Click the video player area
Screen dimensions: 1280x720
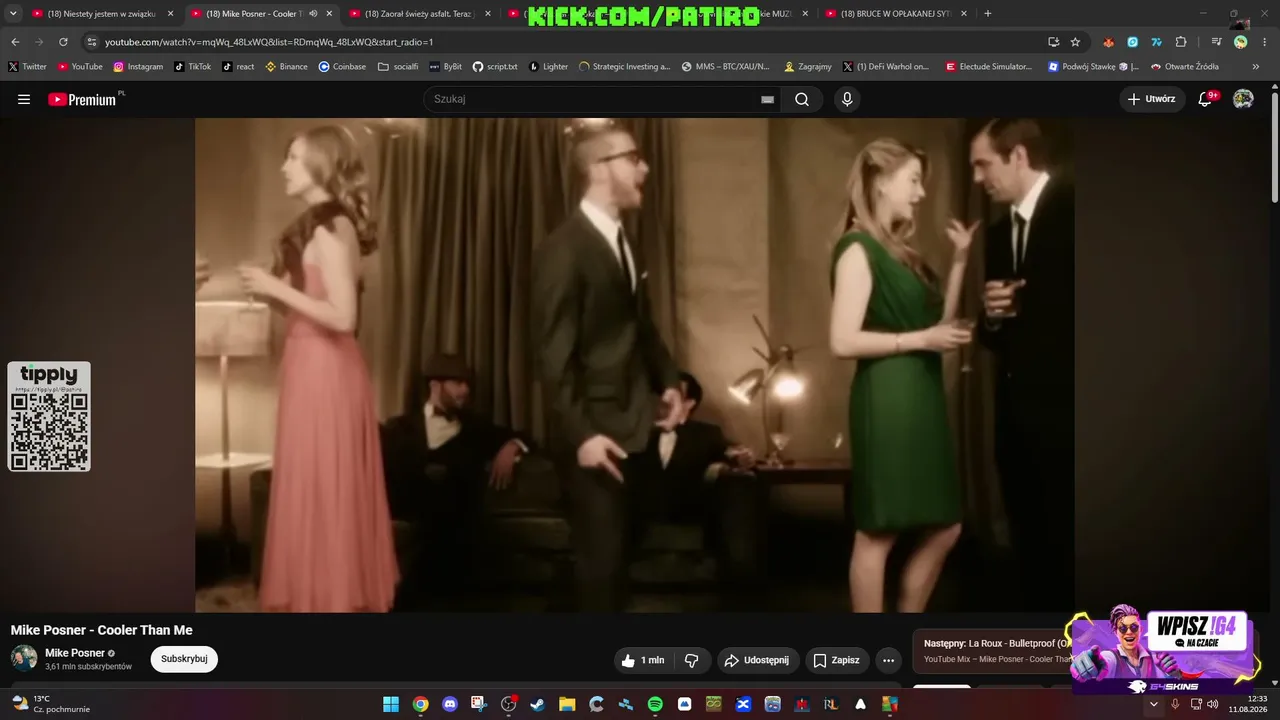(x=635, y=365)
